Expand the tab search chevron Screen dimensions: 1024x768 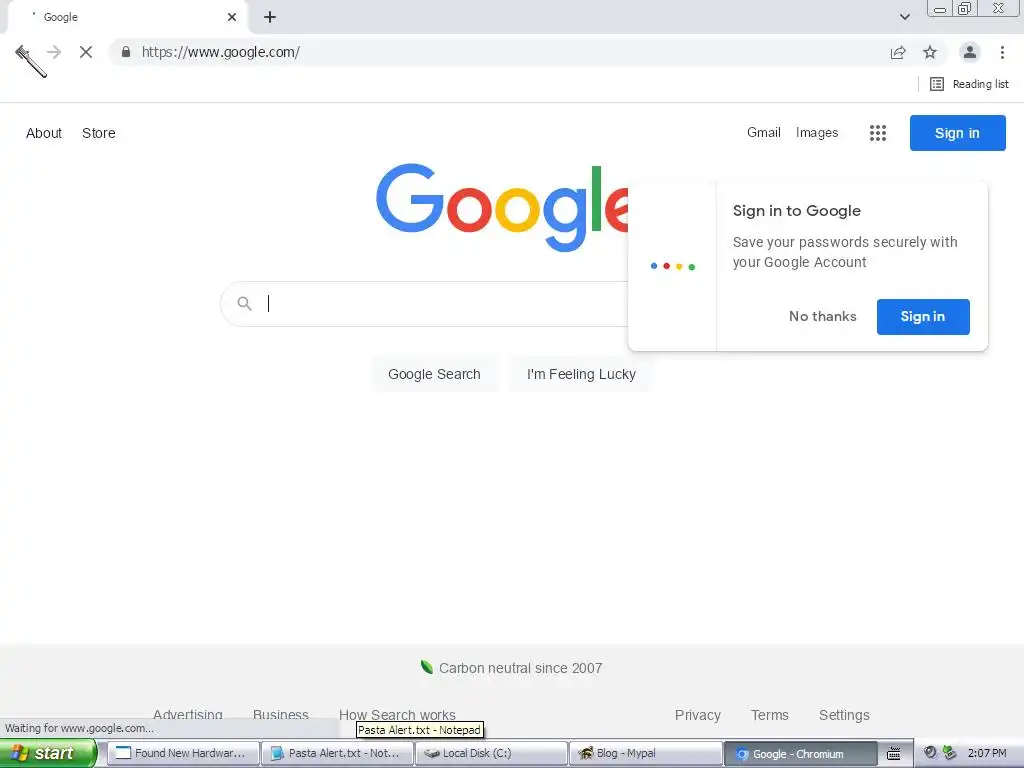(x=904, y=17)
